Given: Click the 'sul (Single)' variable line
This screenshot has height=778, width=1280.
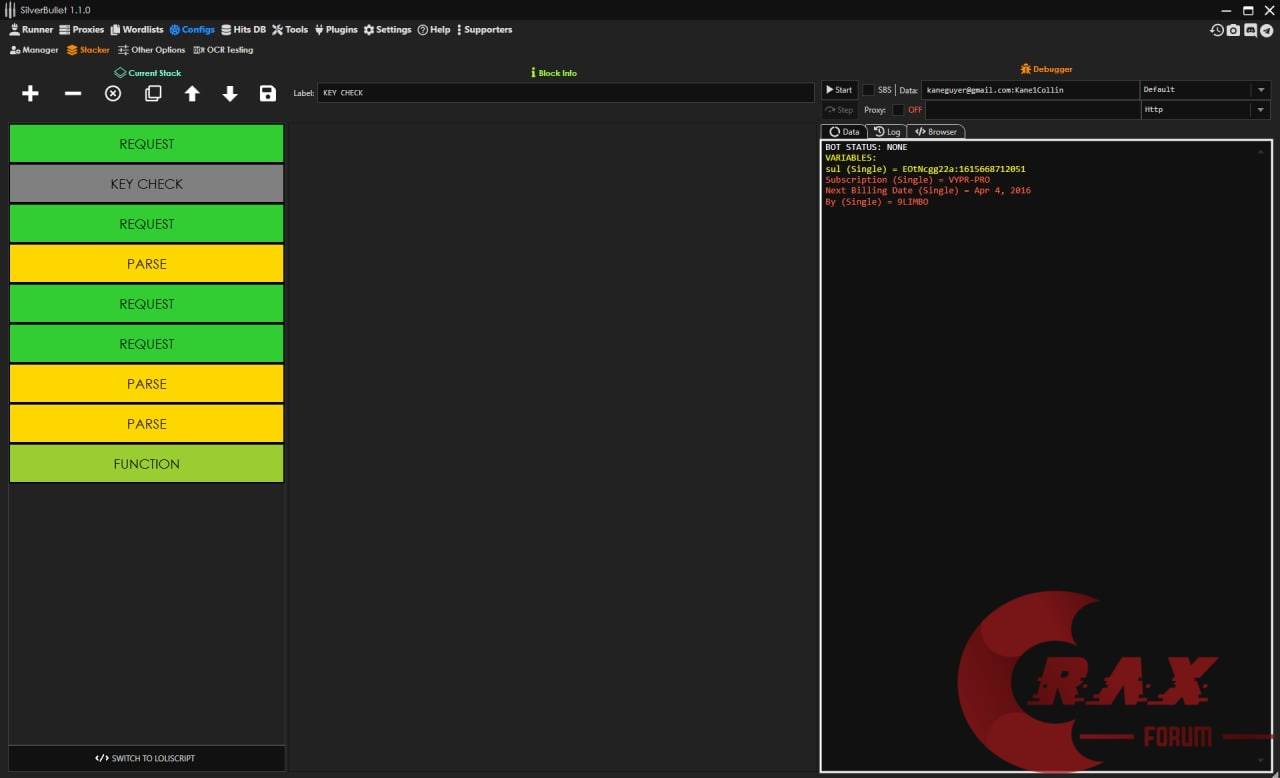Looking at the screenshot, I should click(925, 169).
